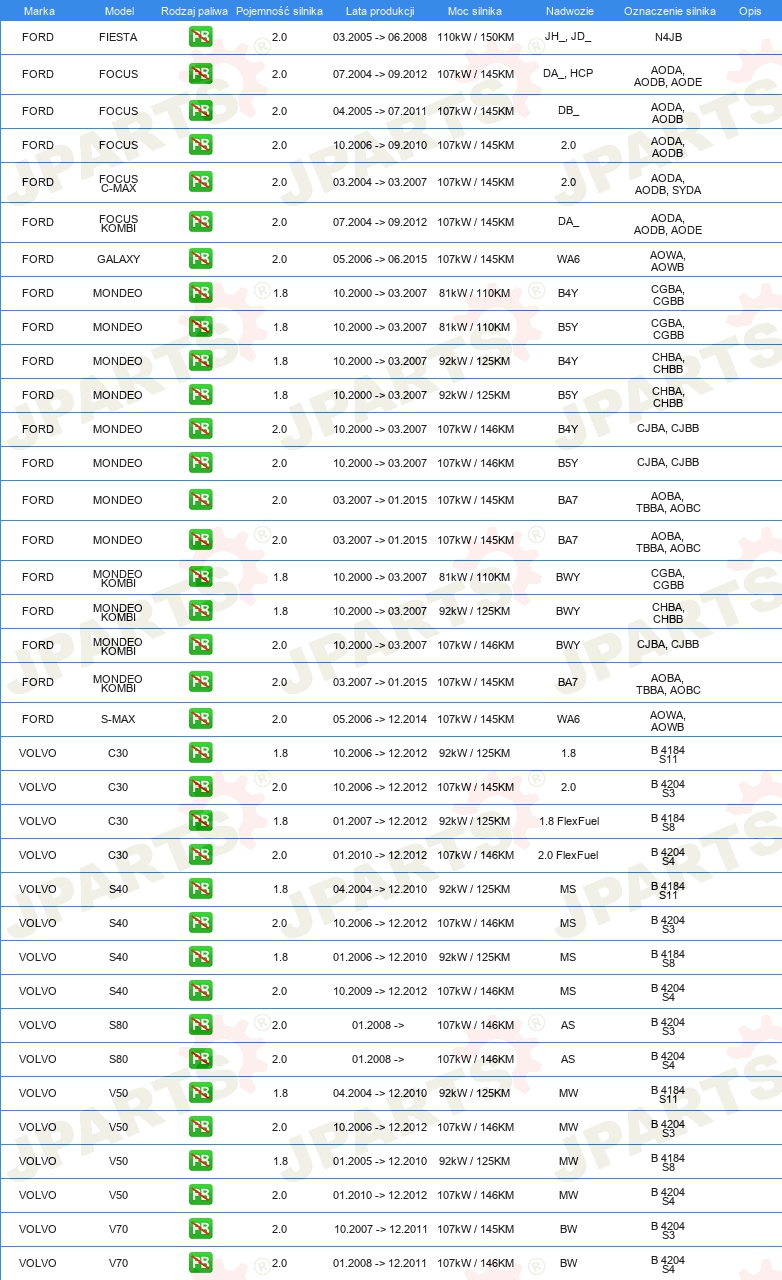Image resolution: width=782 pixels, height=1280 pixels.
Task: Click fuel icon for VOLVO S80 engine B 4204 S4
Action: [x=200, y=1059]
